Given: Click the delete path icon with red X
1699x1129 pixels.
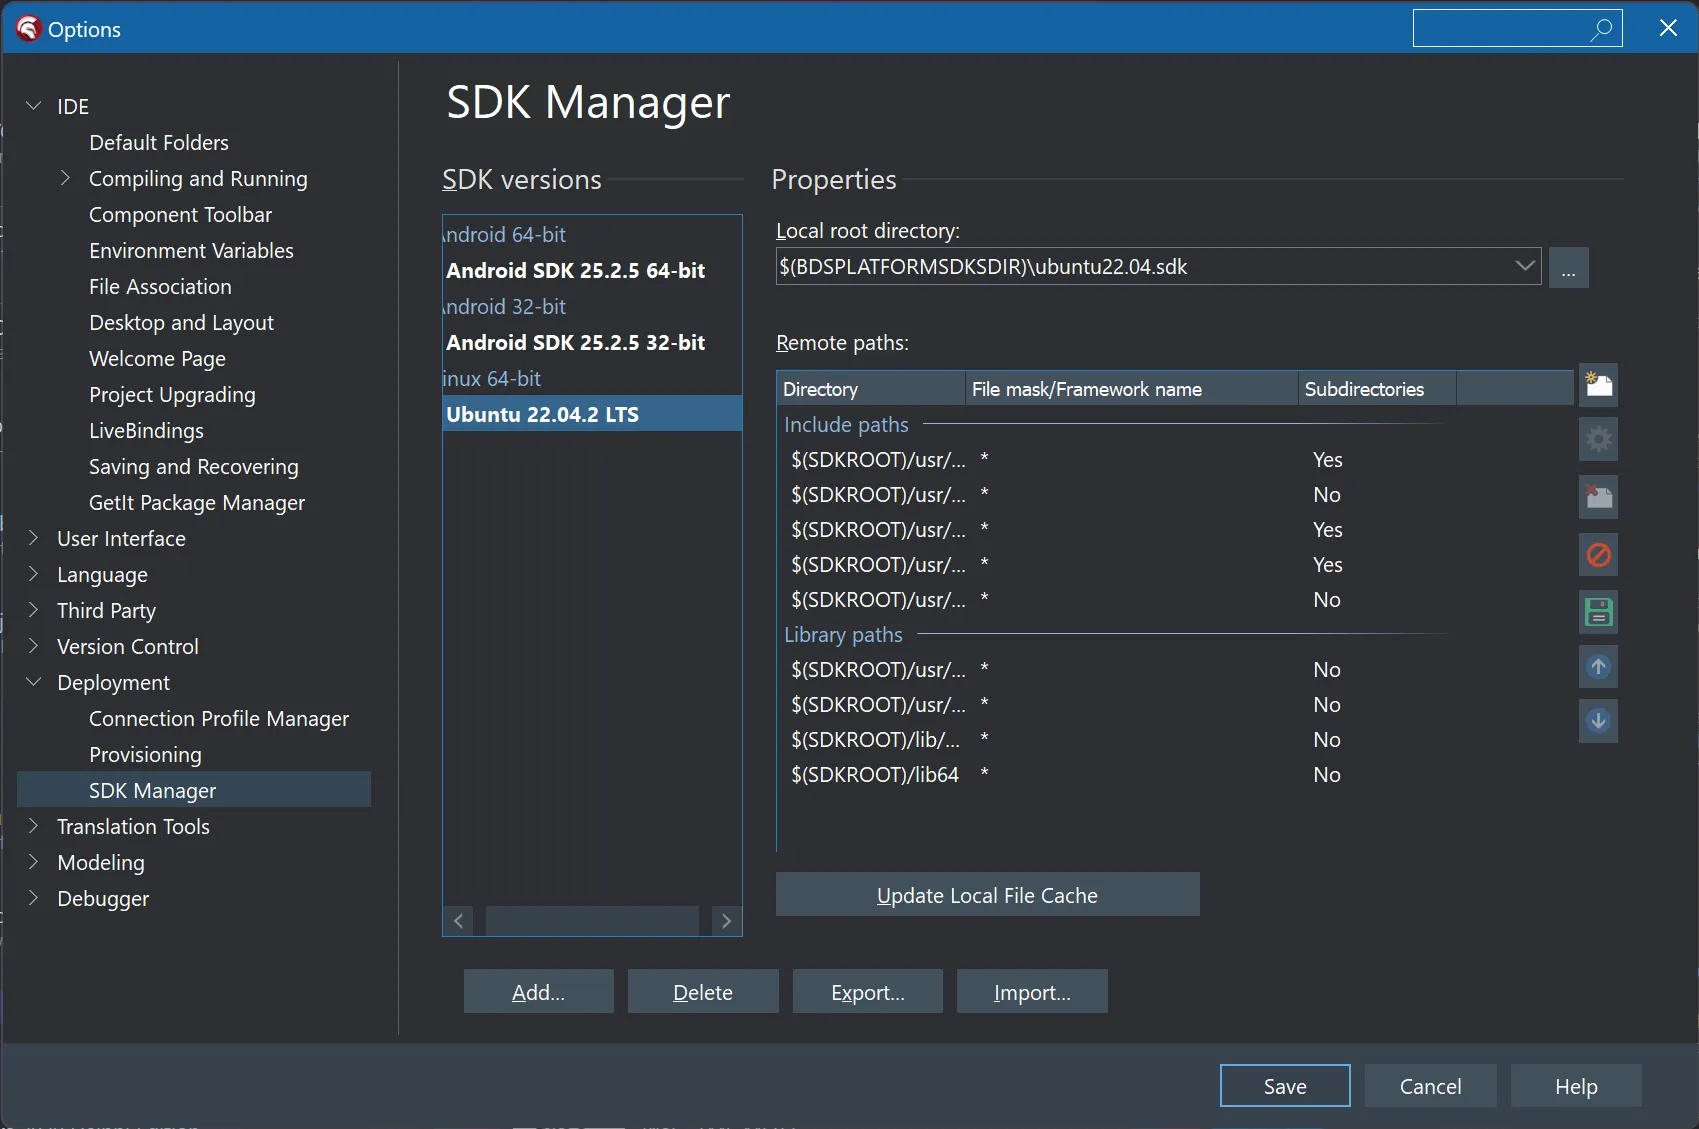Looking at the screenshot, I should pyautogui.click(x=1598, y=497).
